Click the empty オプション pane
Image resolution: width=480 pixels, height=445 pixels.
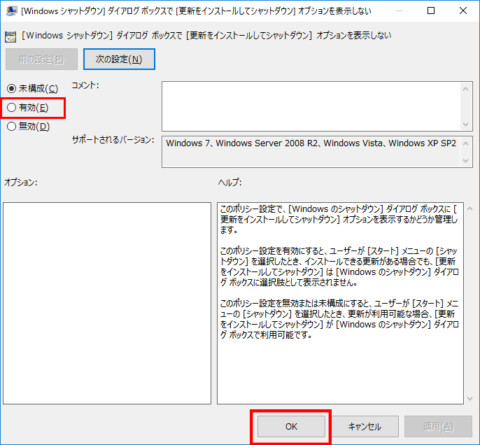(x=107, y=303)
